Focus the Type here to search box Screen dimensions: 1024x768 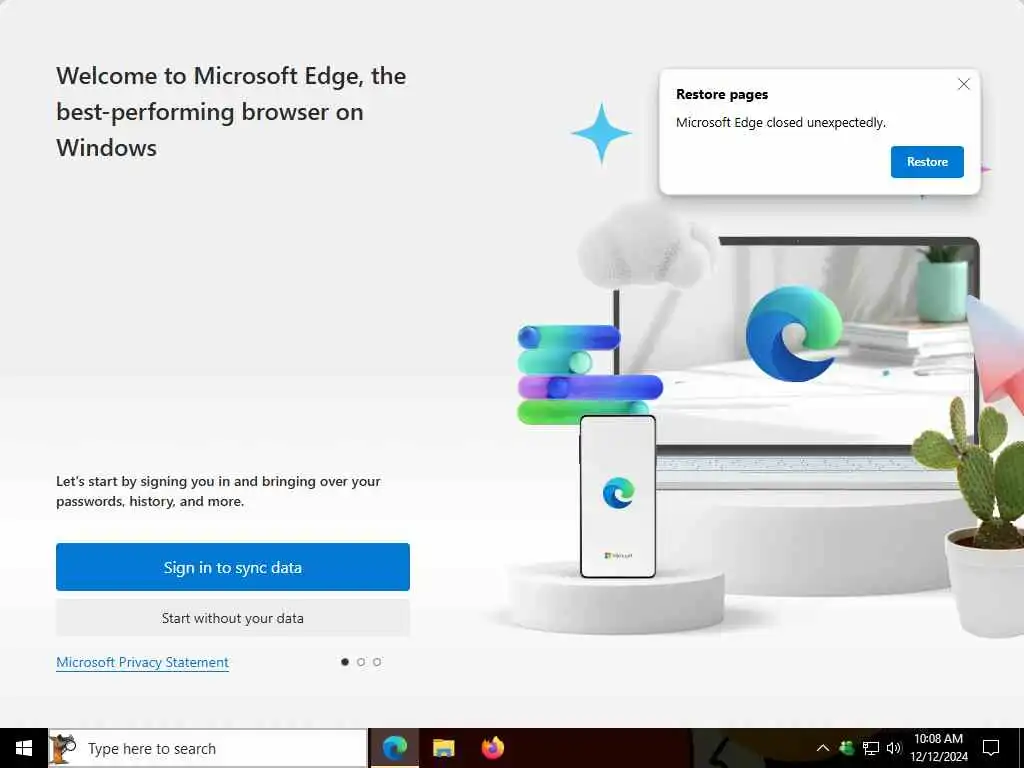pyautogui.click(x=208, y=748)
